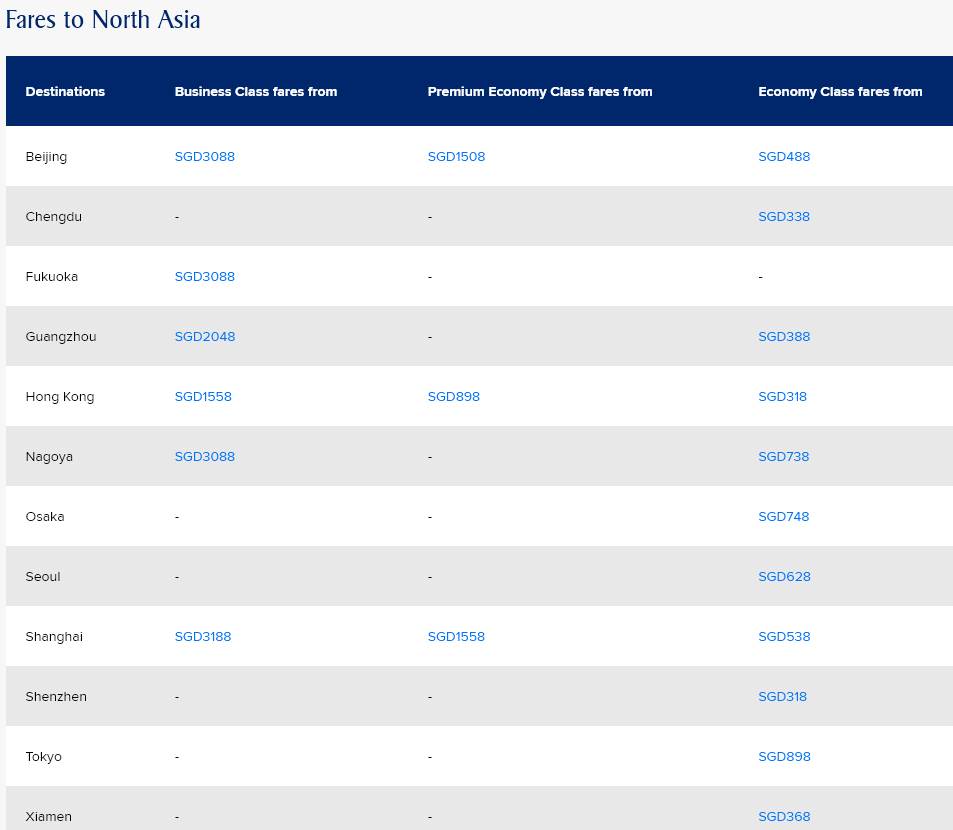Screen dimensions: 953x830
Task: Click Hong Kong Premium Economy fare SGD898
Action: 453,397
